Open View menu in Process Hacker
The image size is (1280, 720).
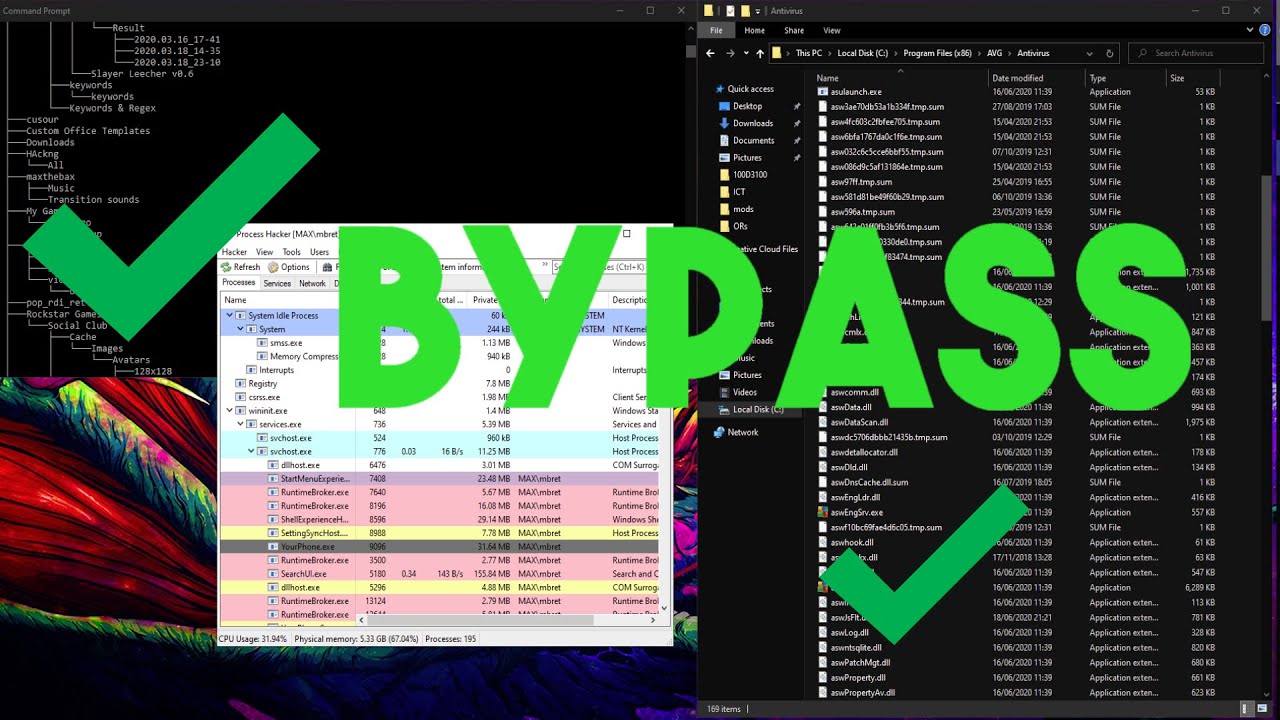pos(264,252)
